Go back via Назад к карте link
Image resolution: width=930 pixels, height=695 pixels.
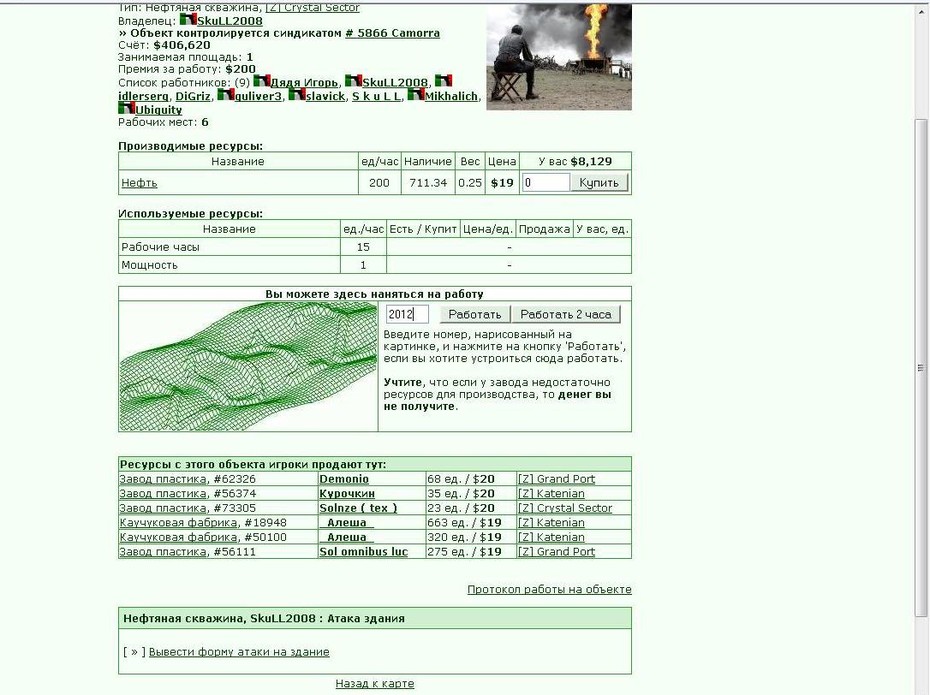point(375,684)
